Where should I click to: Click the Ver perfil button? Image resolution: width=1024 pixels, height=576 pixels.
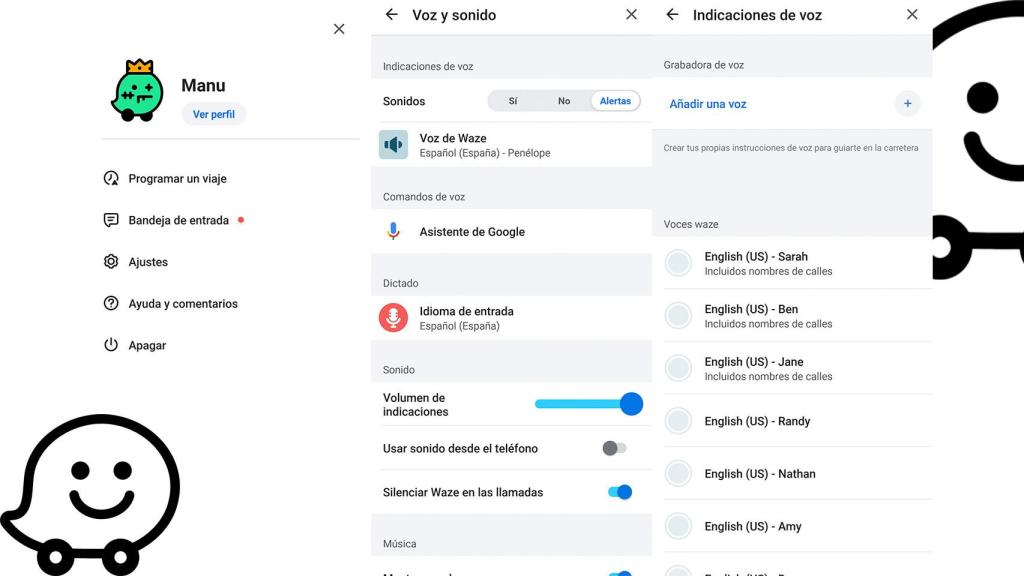214,114
